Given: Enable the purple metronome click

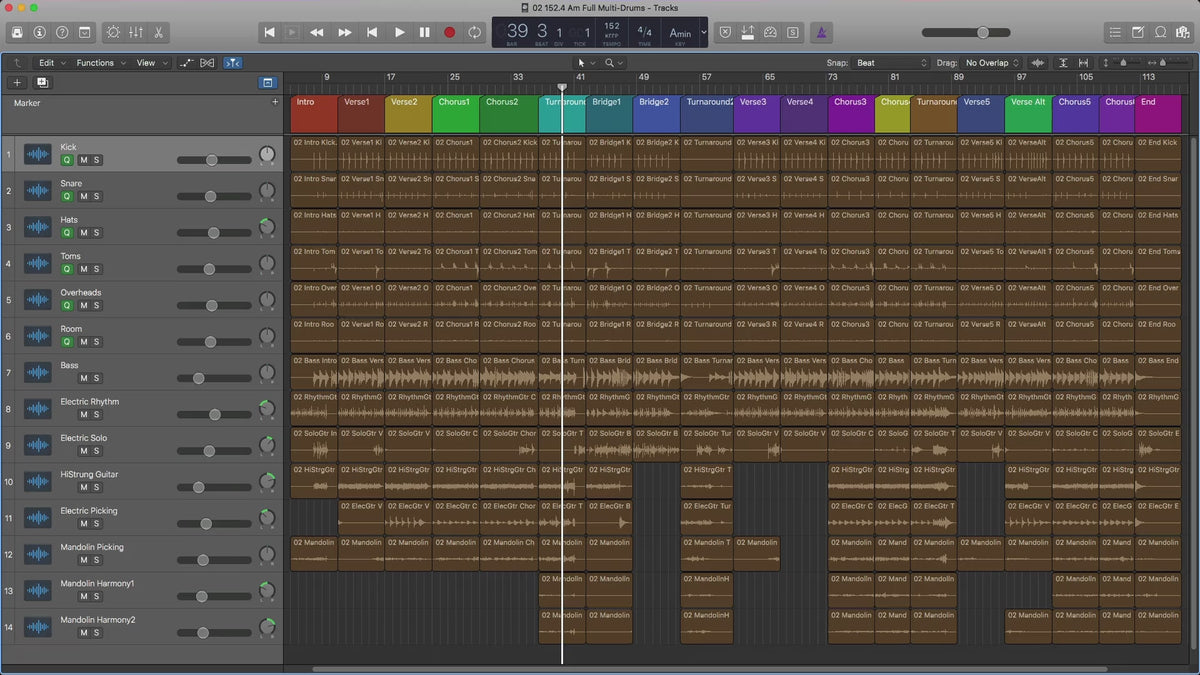Looking at the screenshot, I should [x=820, y=32].
